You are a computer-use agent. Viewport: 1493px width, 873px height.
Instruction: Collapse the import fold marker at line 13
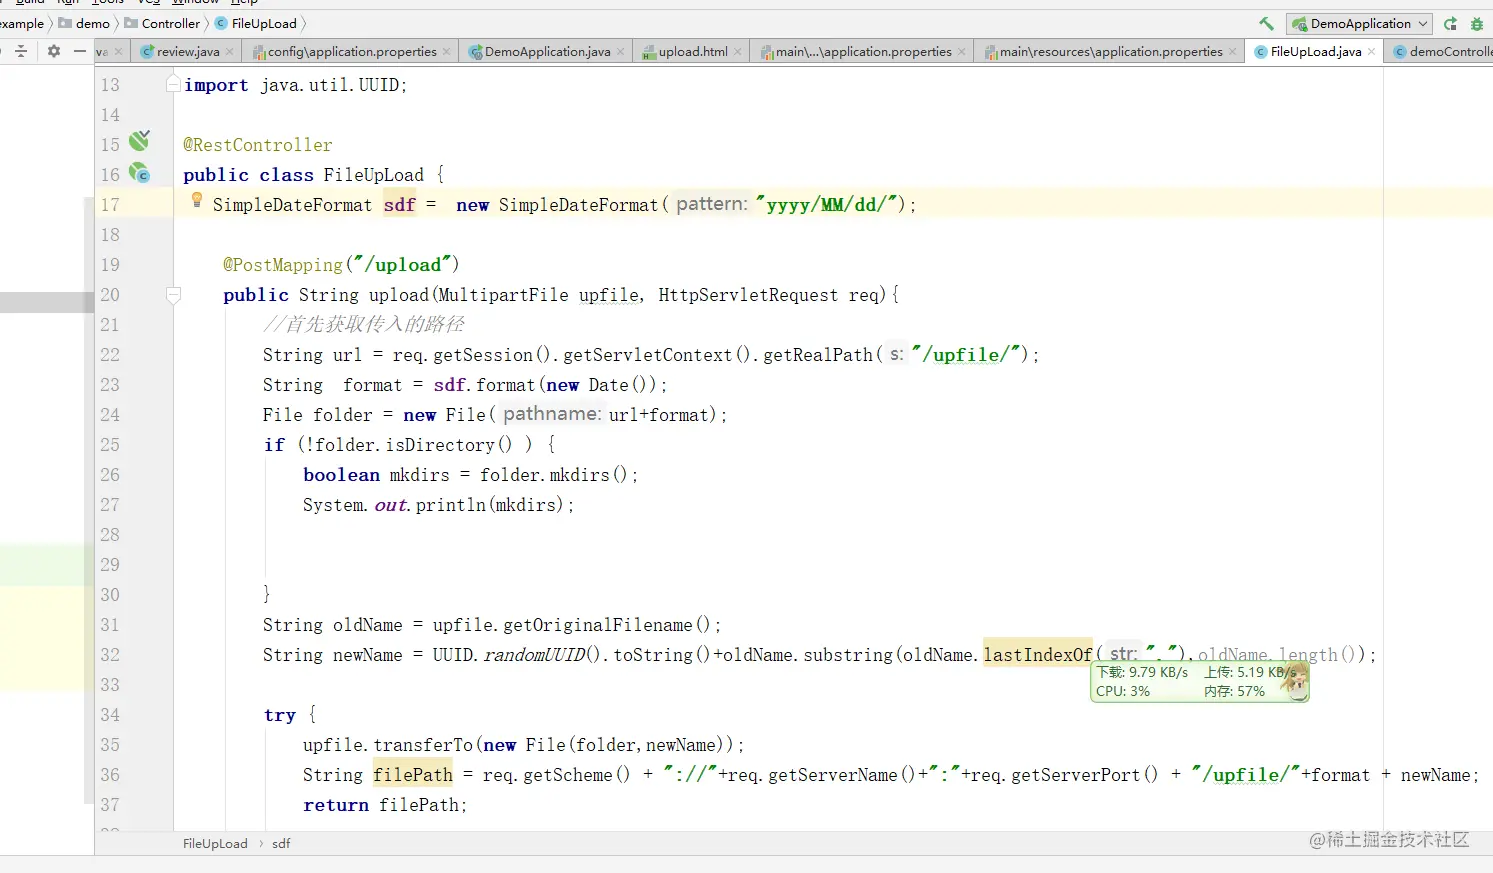click(x=173, y=85)
